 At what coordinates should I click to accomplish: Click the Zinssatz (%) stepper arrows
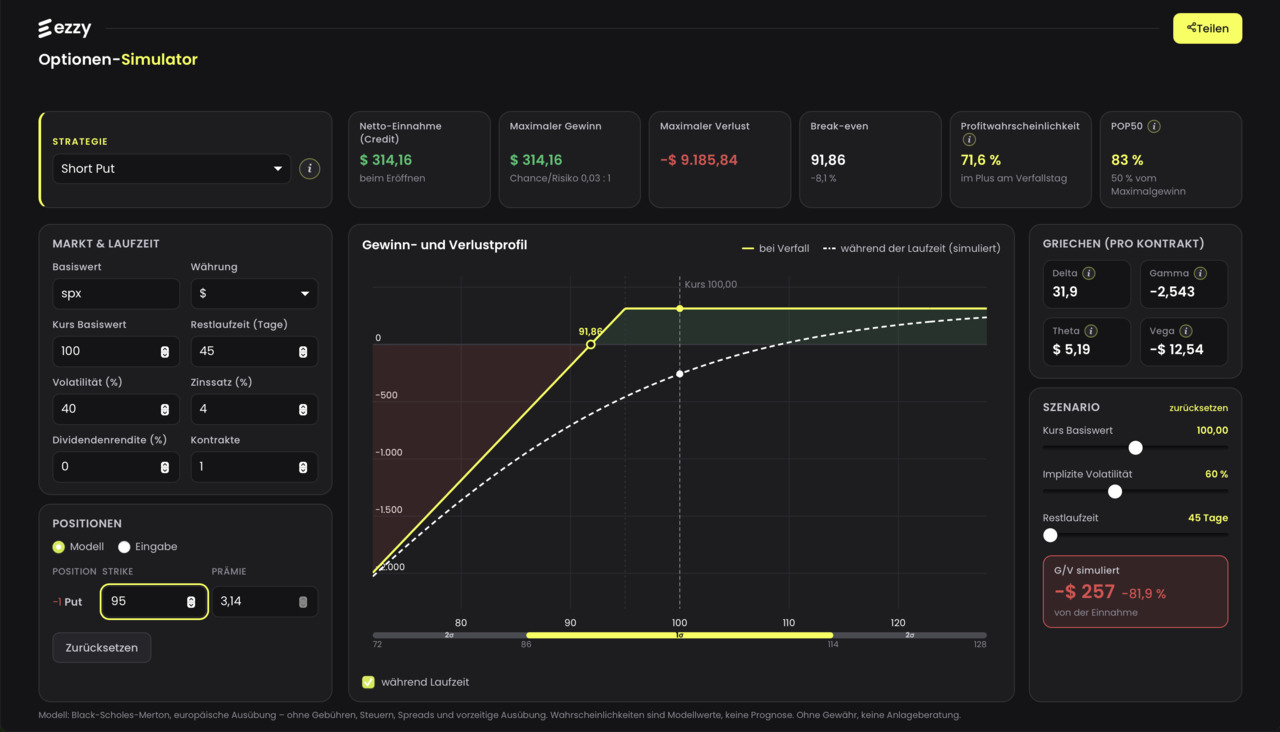pos(303,409)
